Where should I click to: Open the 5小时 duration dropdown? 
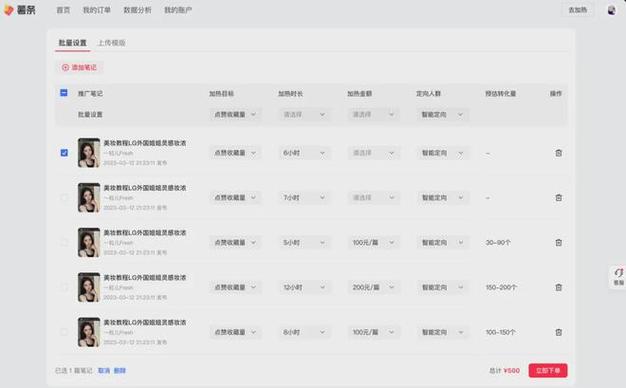(304, 242)
